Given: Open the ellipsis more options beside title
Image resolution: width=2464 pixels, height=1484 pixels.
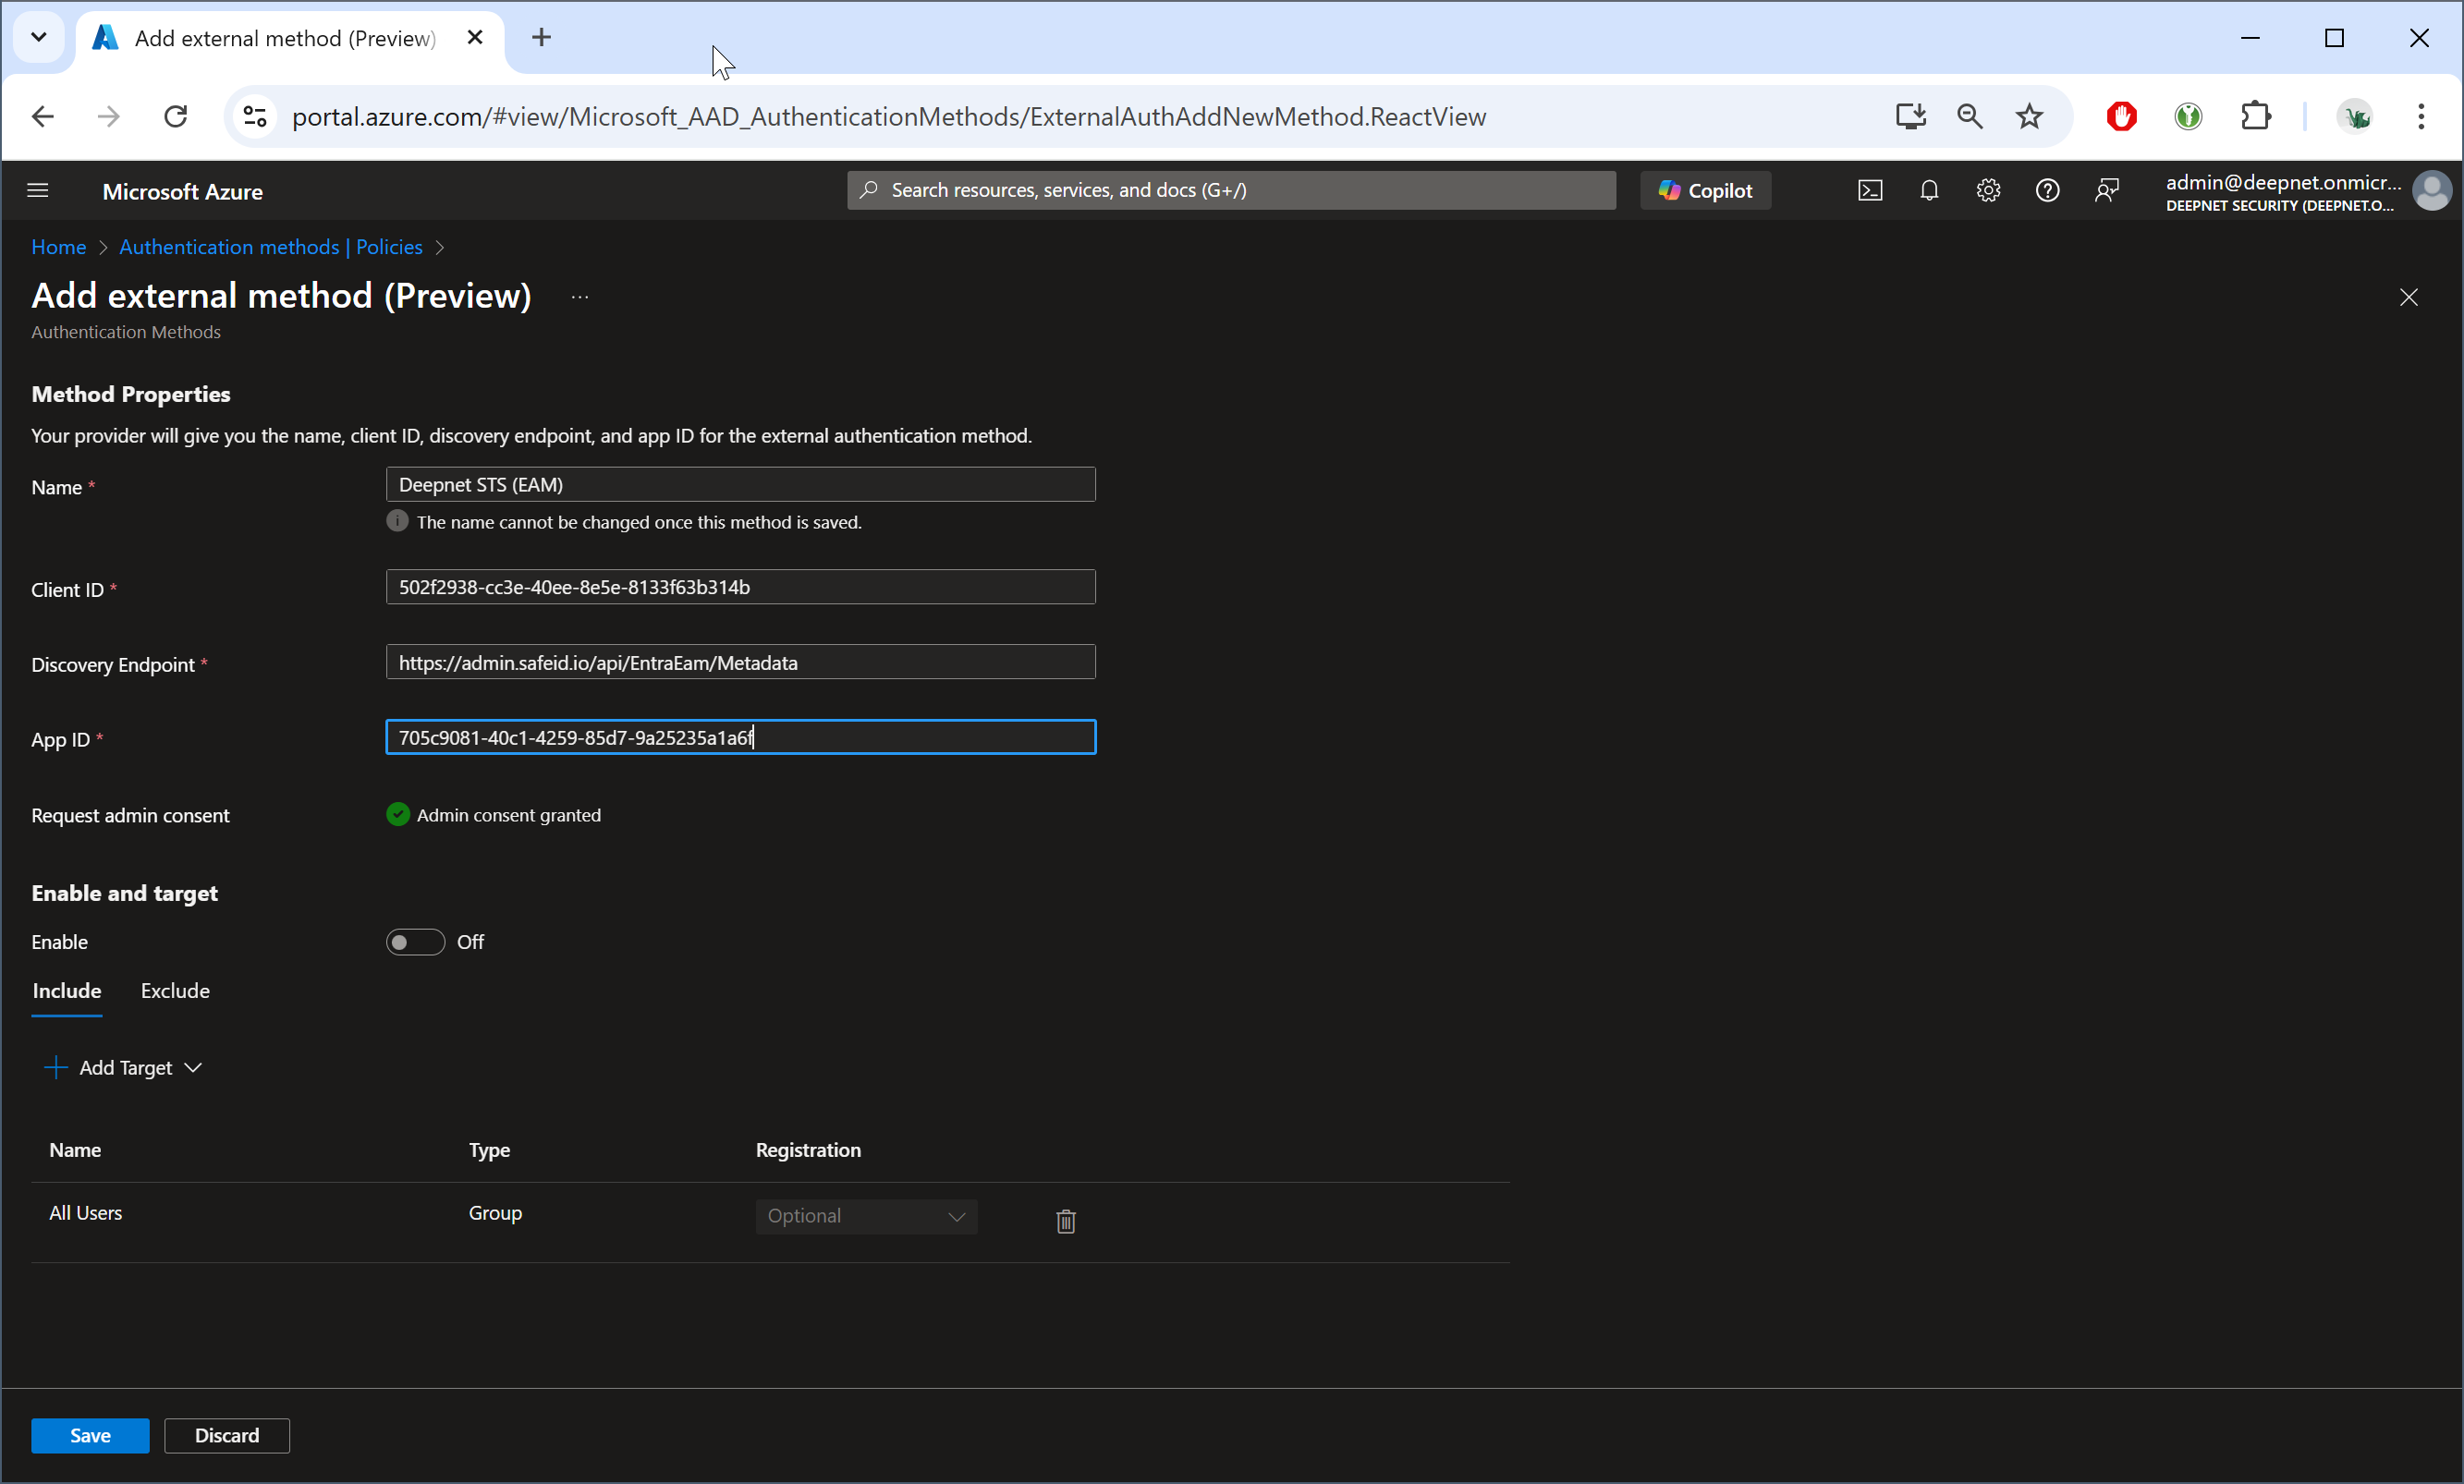Looking at the screenshot, I should pyautogui.click(x=580, y=297).
